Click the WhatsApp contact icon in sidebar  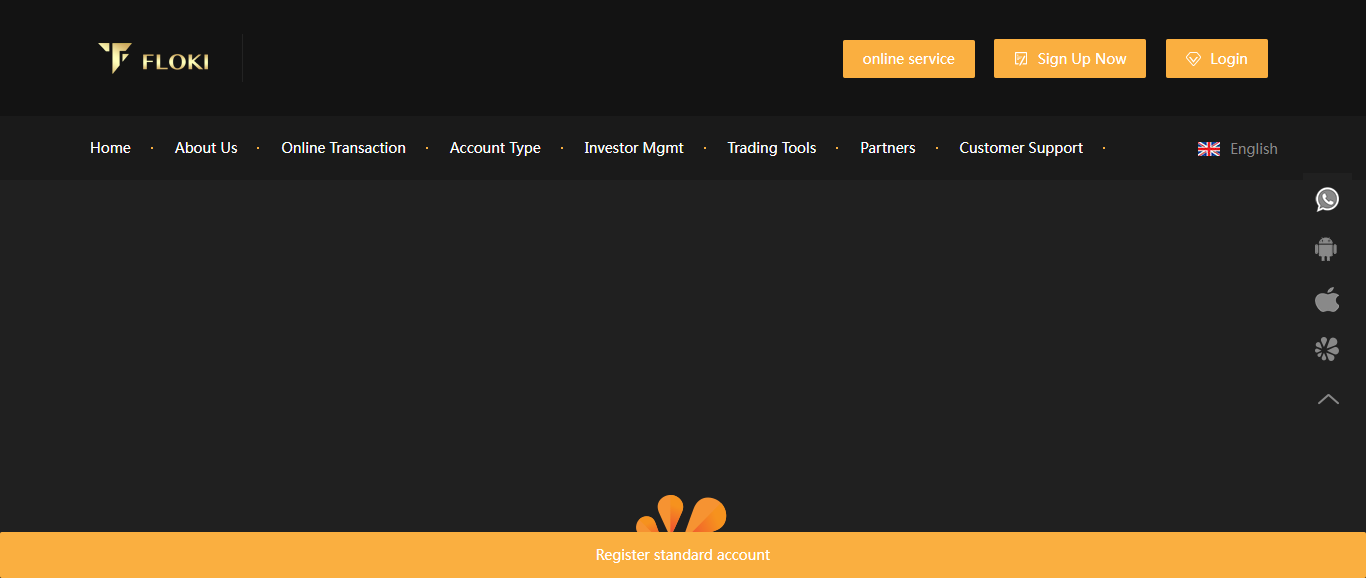[x=1327, y=199]
